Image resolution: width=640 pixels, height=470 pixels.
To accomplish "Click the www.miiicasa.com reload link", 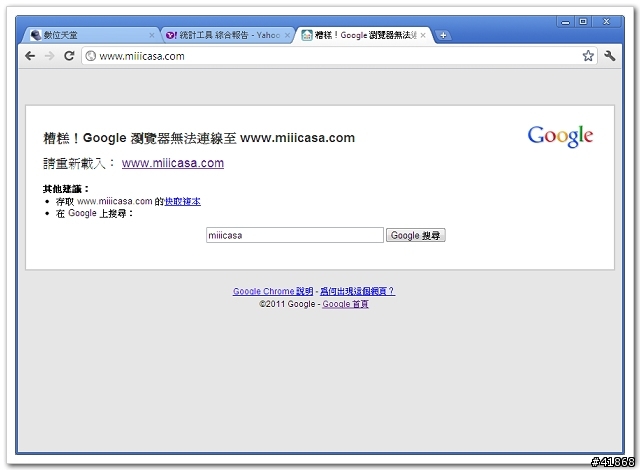I will (173, 163).
